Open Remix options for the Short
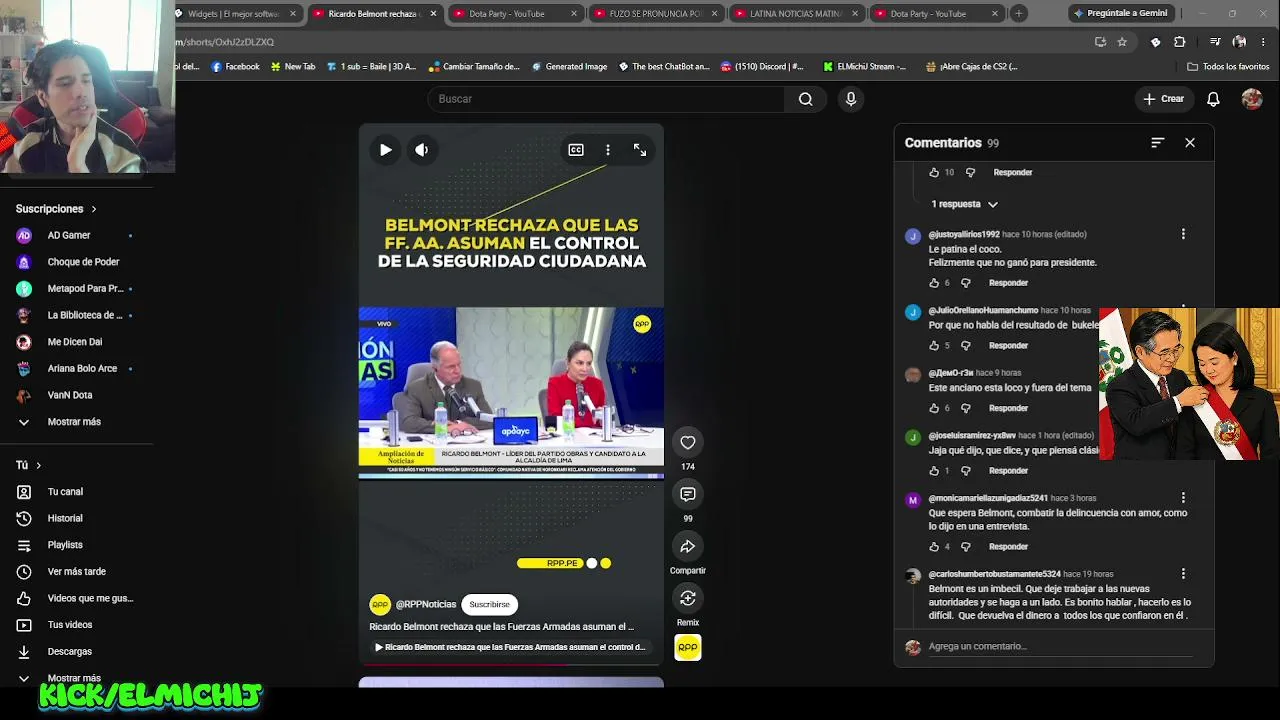1280x720 pixels. (688, 598)
